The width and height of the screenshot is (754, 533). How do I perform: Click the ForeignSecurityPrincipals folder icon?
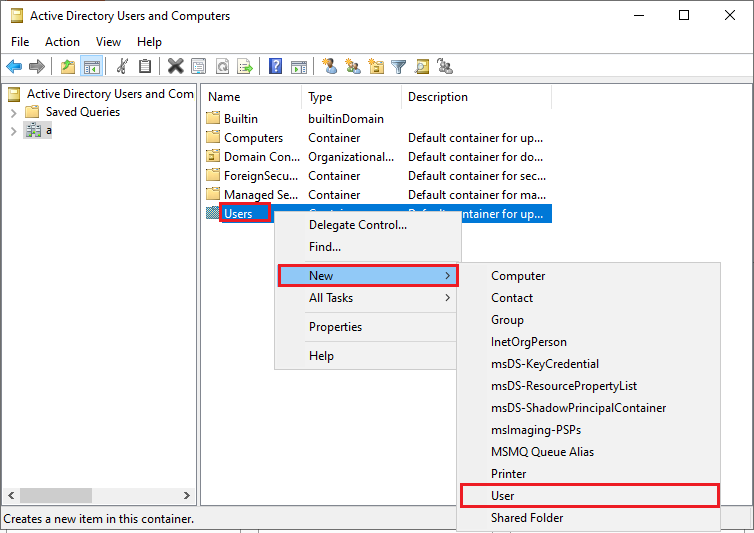tap(213, 175)
